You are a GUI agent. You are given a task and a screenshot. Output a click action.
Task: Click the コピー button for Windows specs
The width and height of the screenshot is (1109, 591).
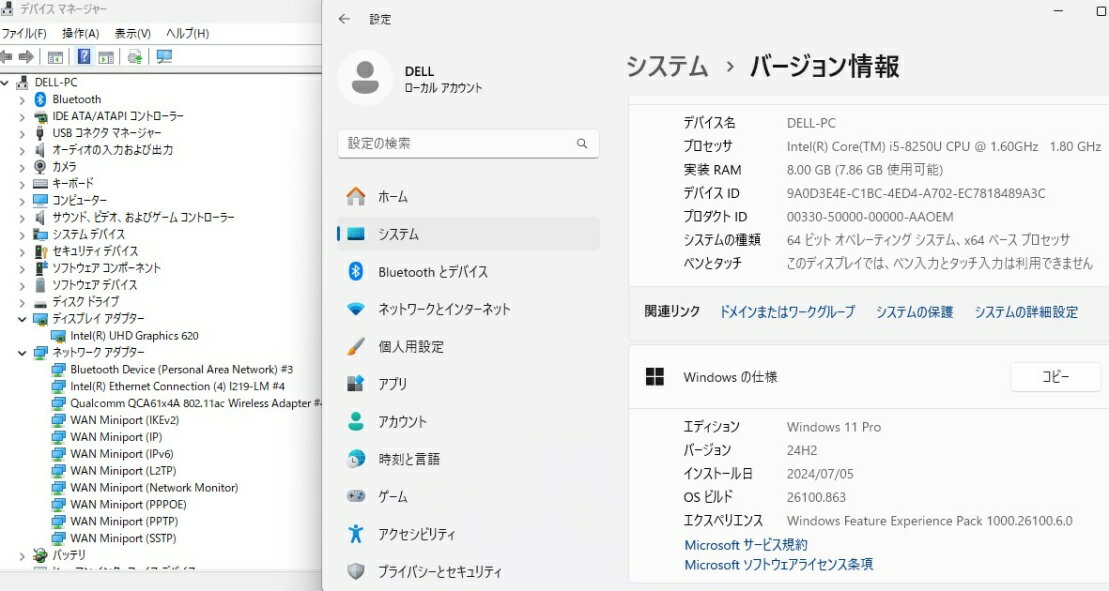point(1055,377)
